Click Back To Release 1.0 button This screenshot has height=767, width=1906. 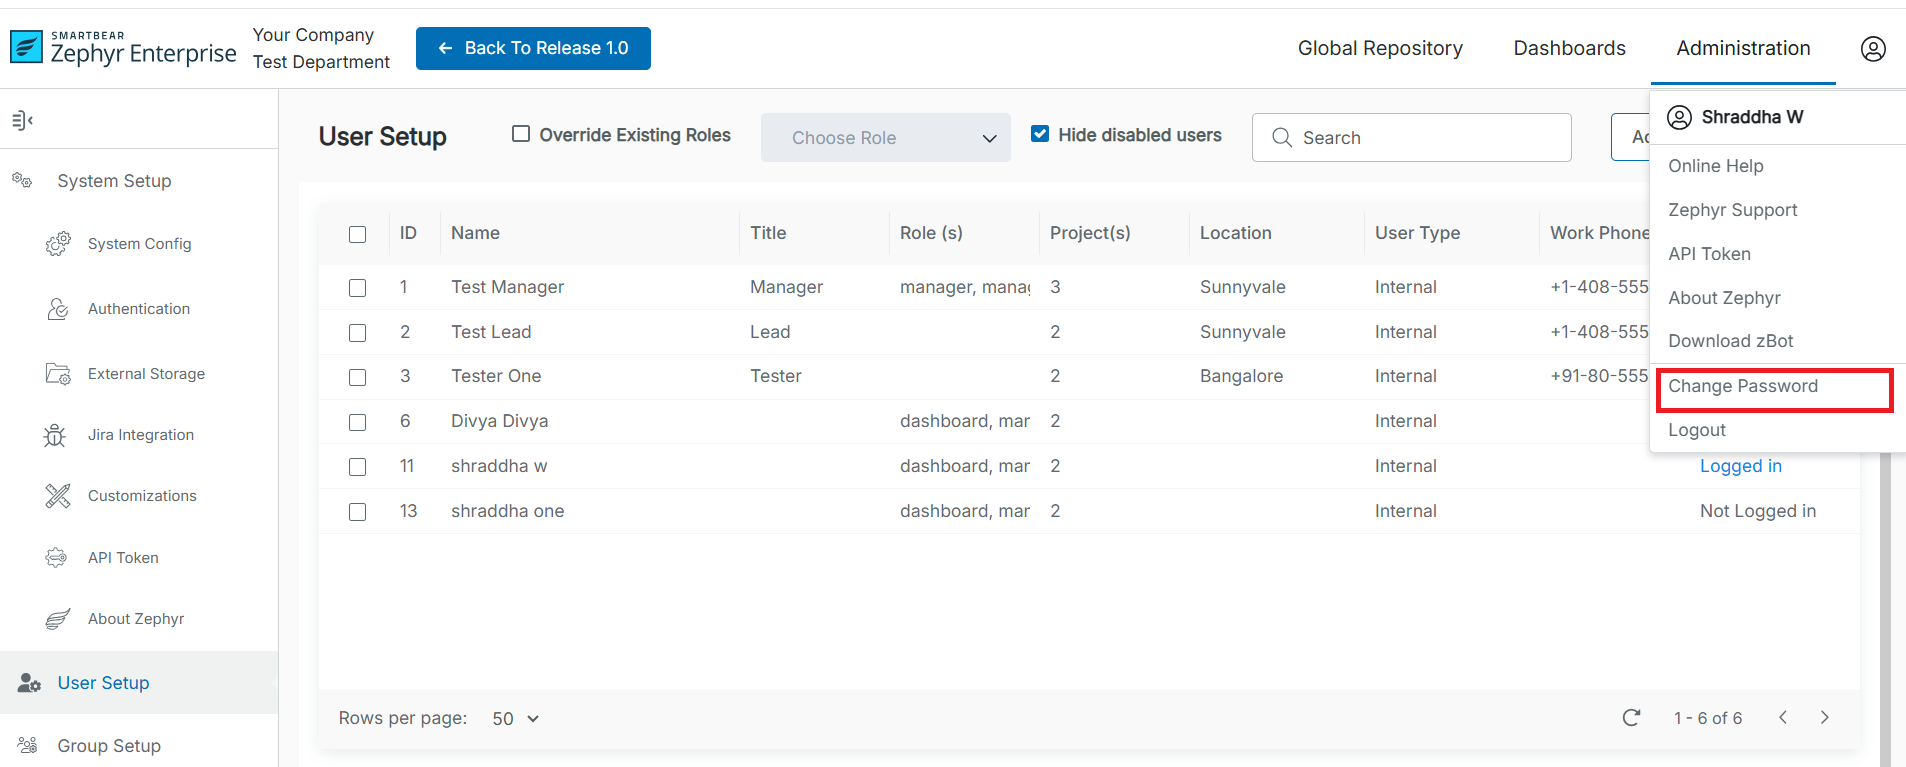pyautogui.click(x=533, y=48)
